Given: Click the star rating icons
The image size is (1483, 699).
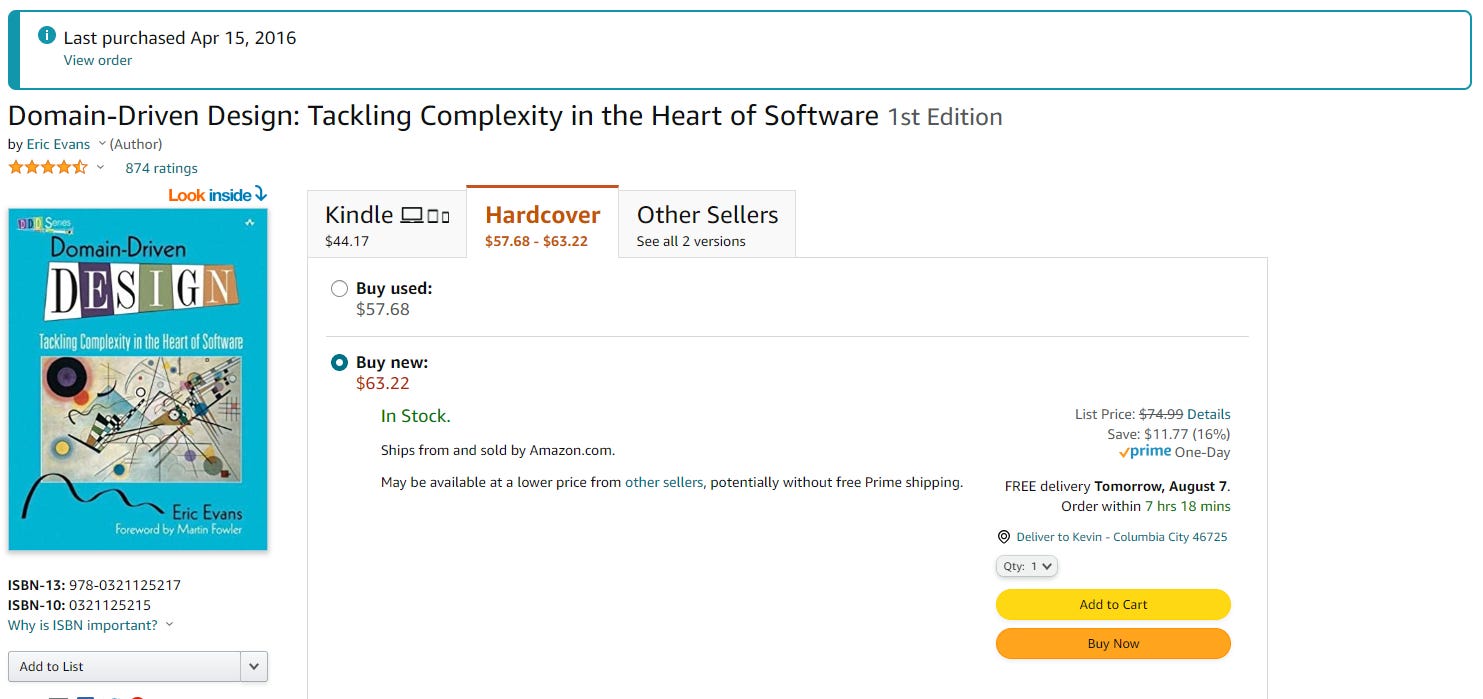Looking at the screenshot, I should 48,167.
